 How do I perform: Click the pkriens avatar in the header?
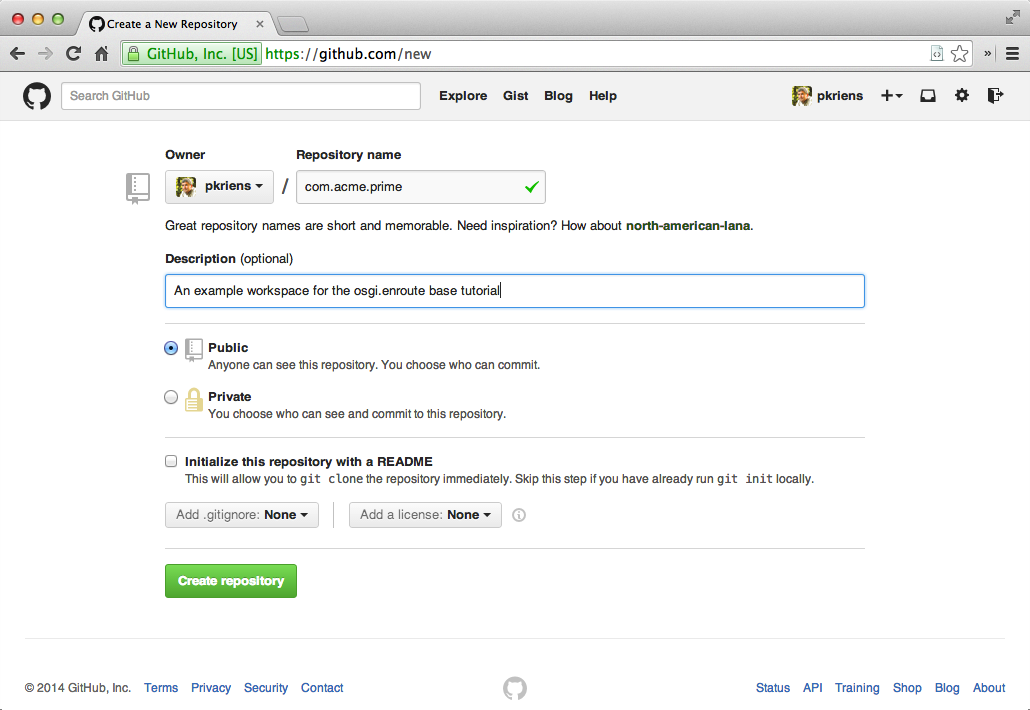coord(801,96)
